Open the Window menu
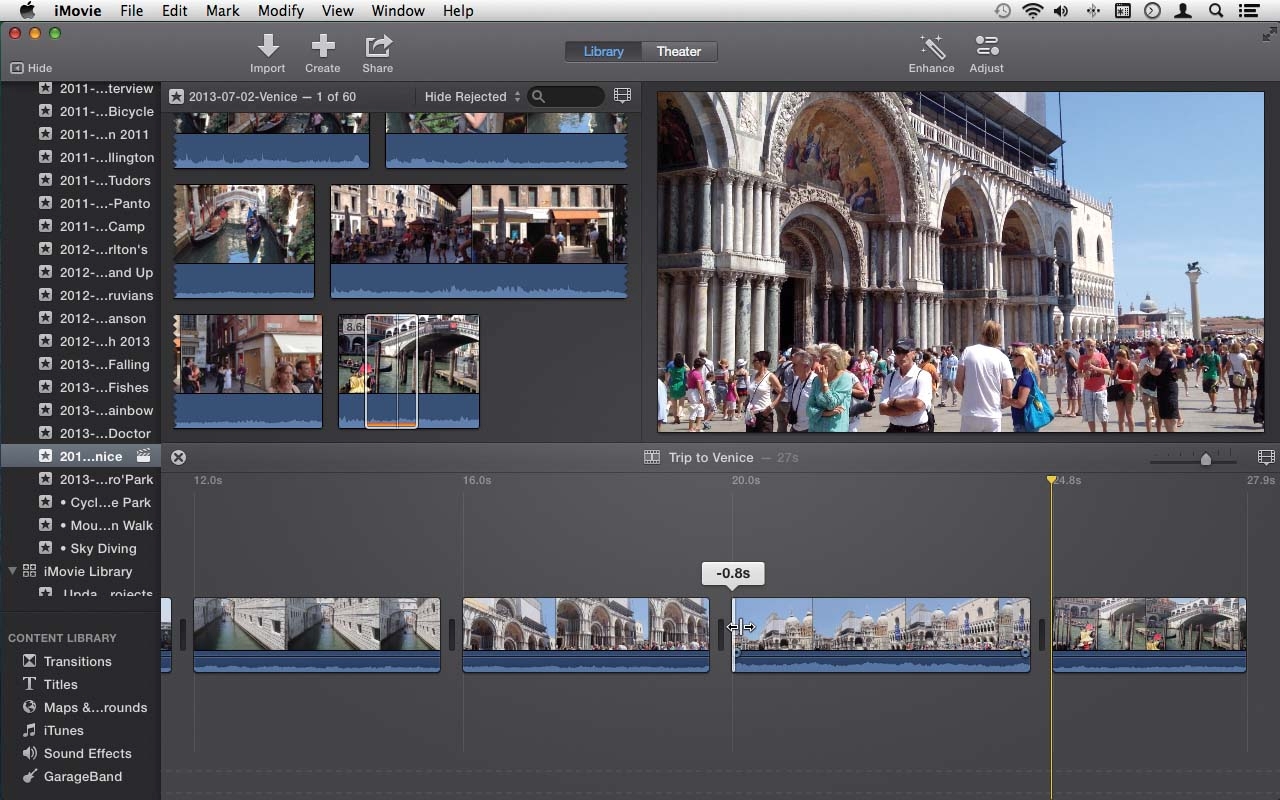This screenshot has width=1280, height=800. click(x=398, y=11)
